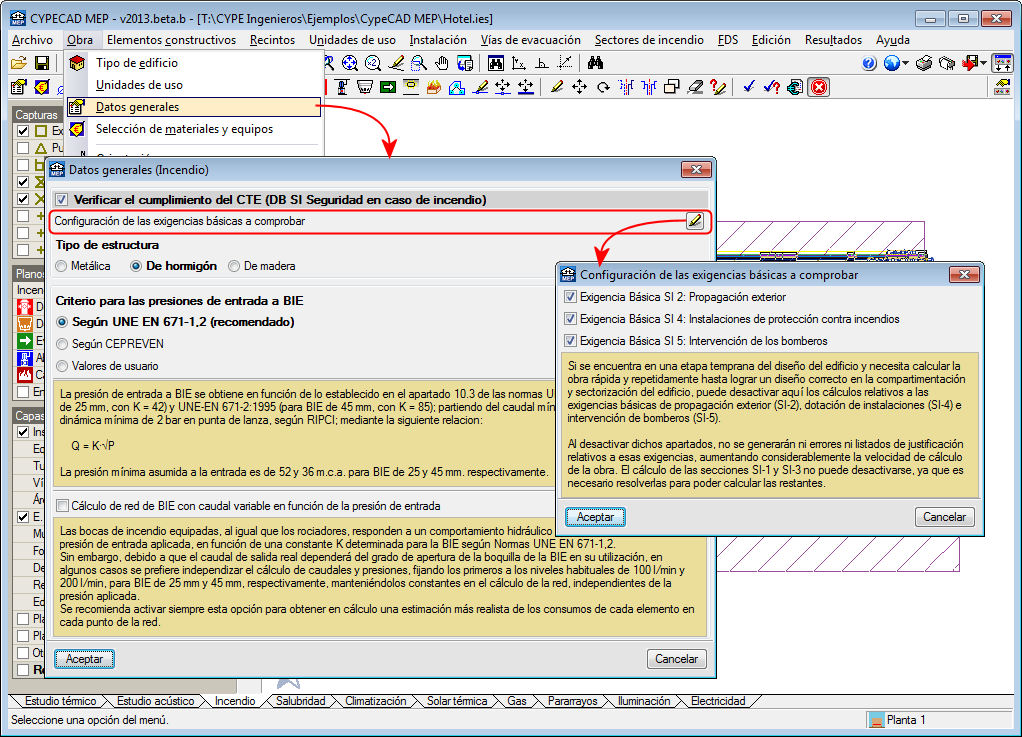Select the fire hydrant BIE tool icon
Viewport: 1022px width, 737px height.
[342, 87]
